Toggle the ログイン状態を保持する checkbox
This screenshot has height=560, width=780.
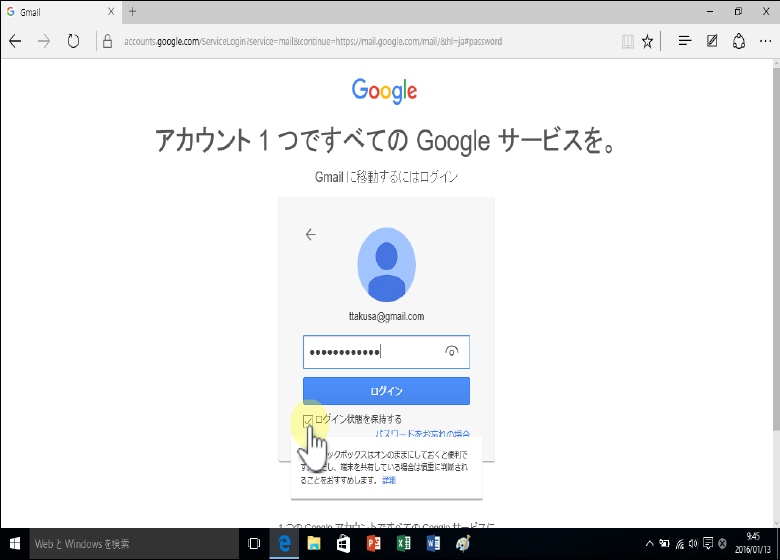(308, 421)
